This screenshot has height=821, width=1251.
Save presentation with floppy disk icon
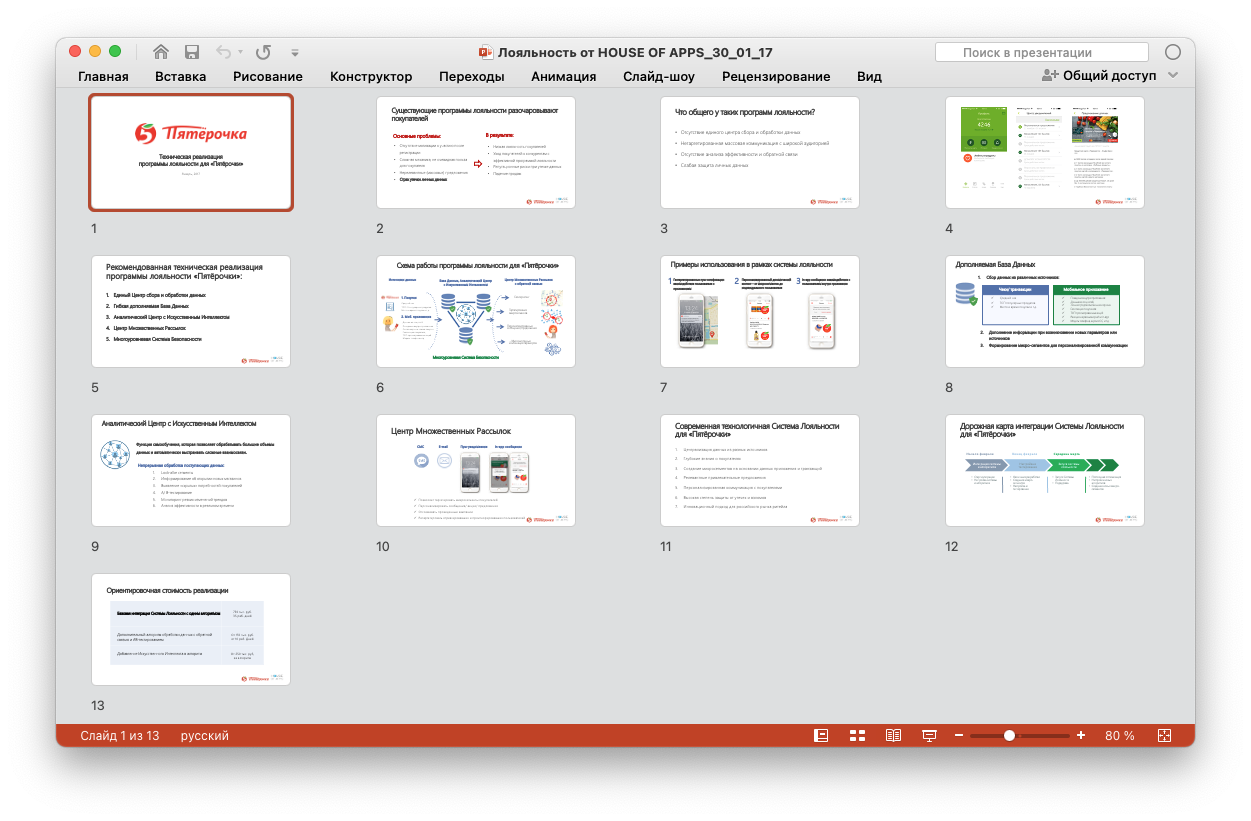192,52
